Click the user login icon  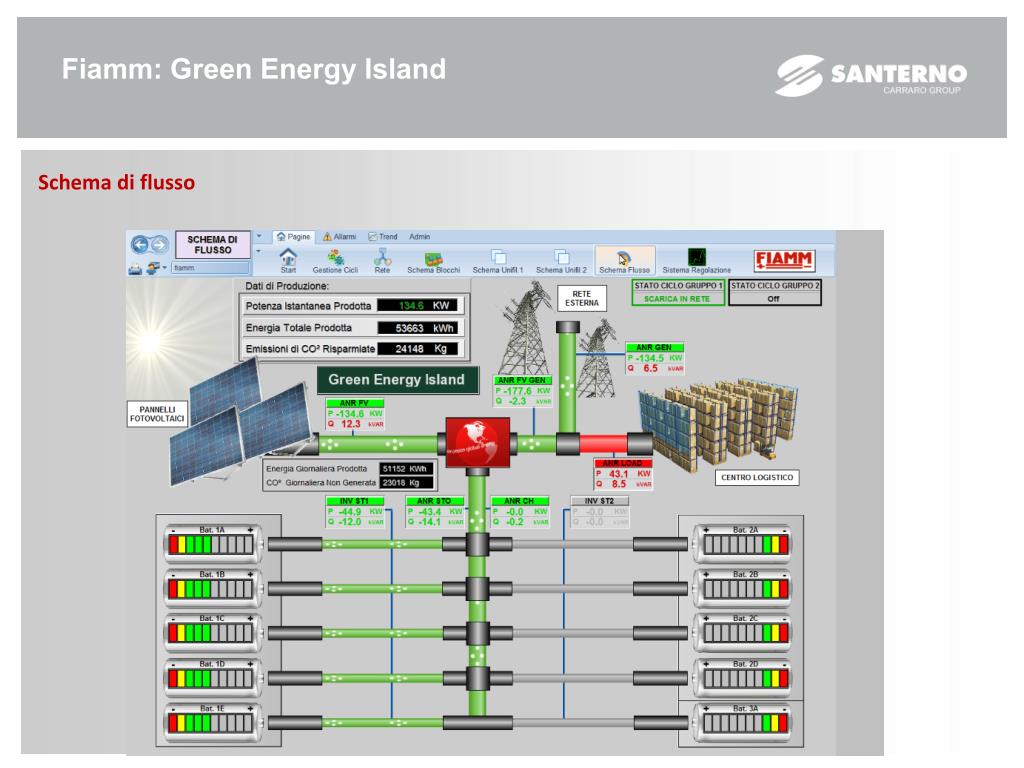[153, 268]
